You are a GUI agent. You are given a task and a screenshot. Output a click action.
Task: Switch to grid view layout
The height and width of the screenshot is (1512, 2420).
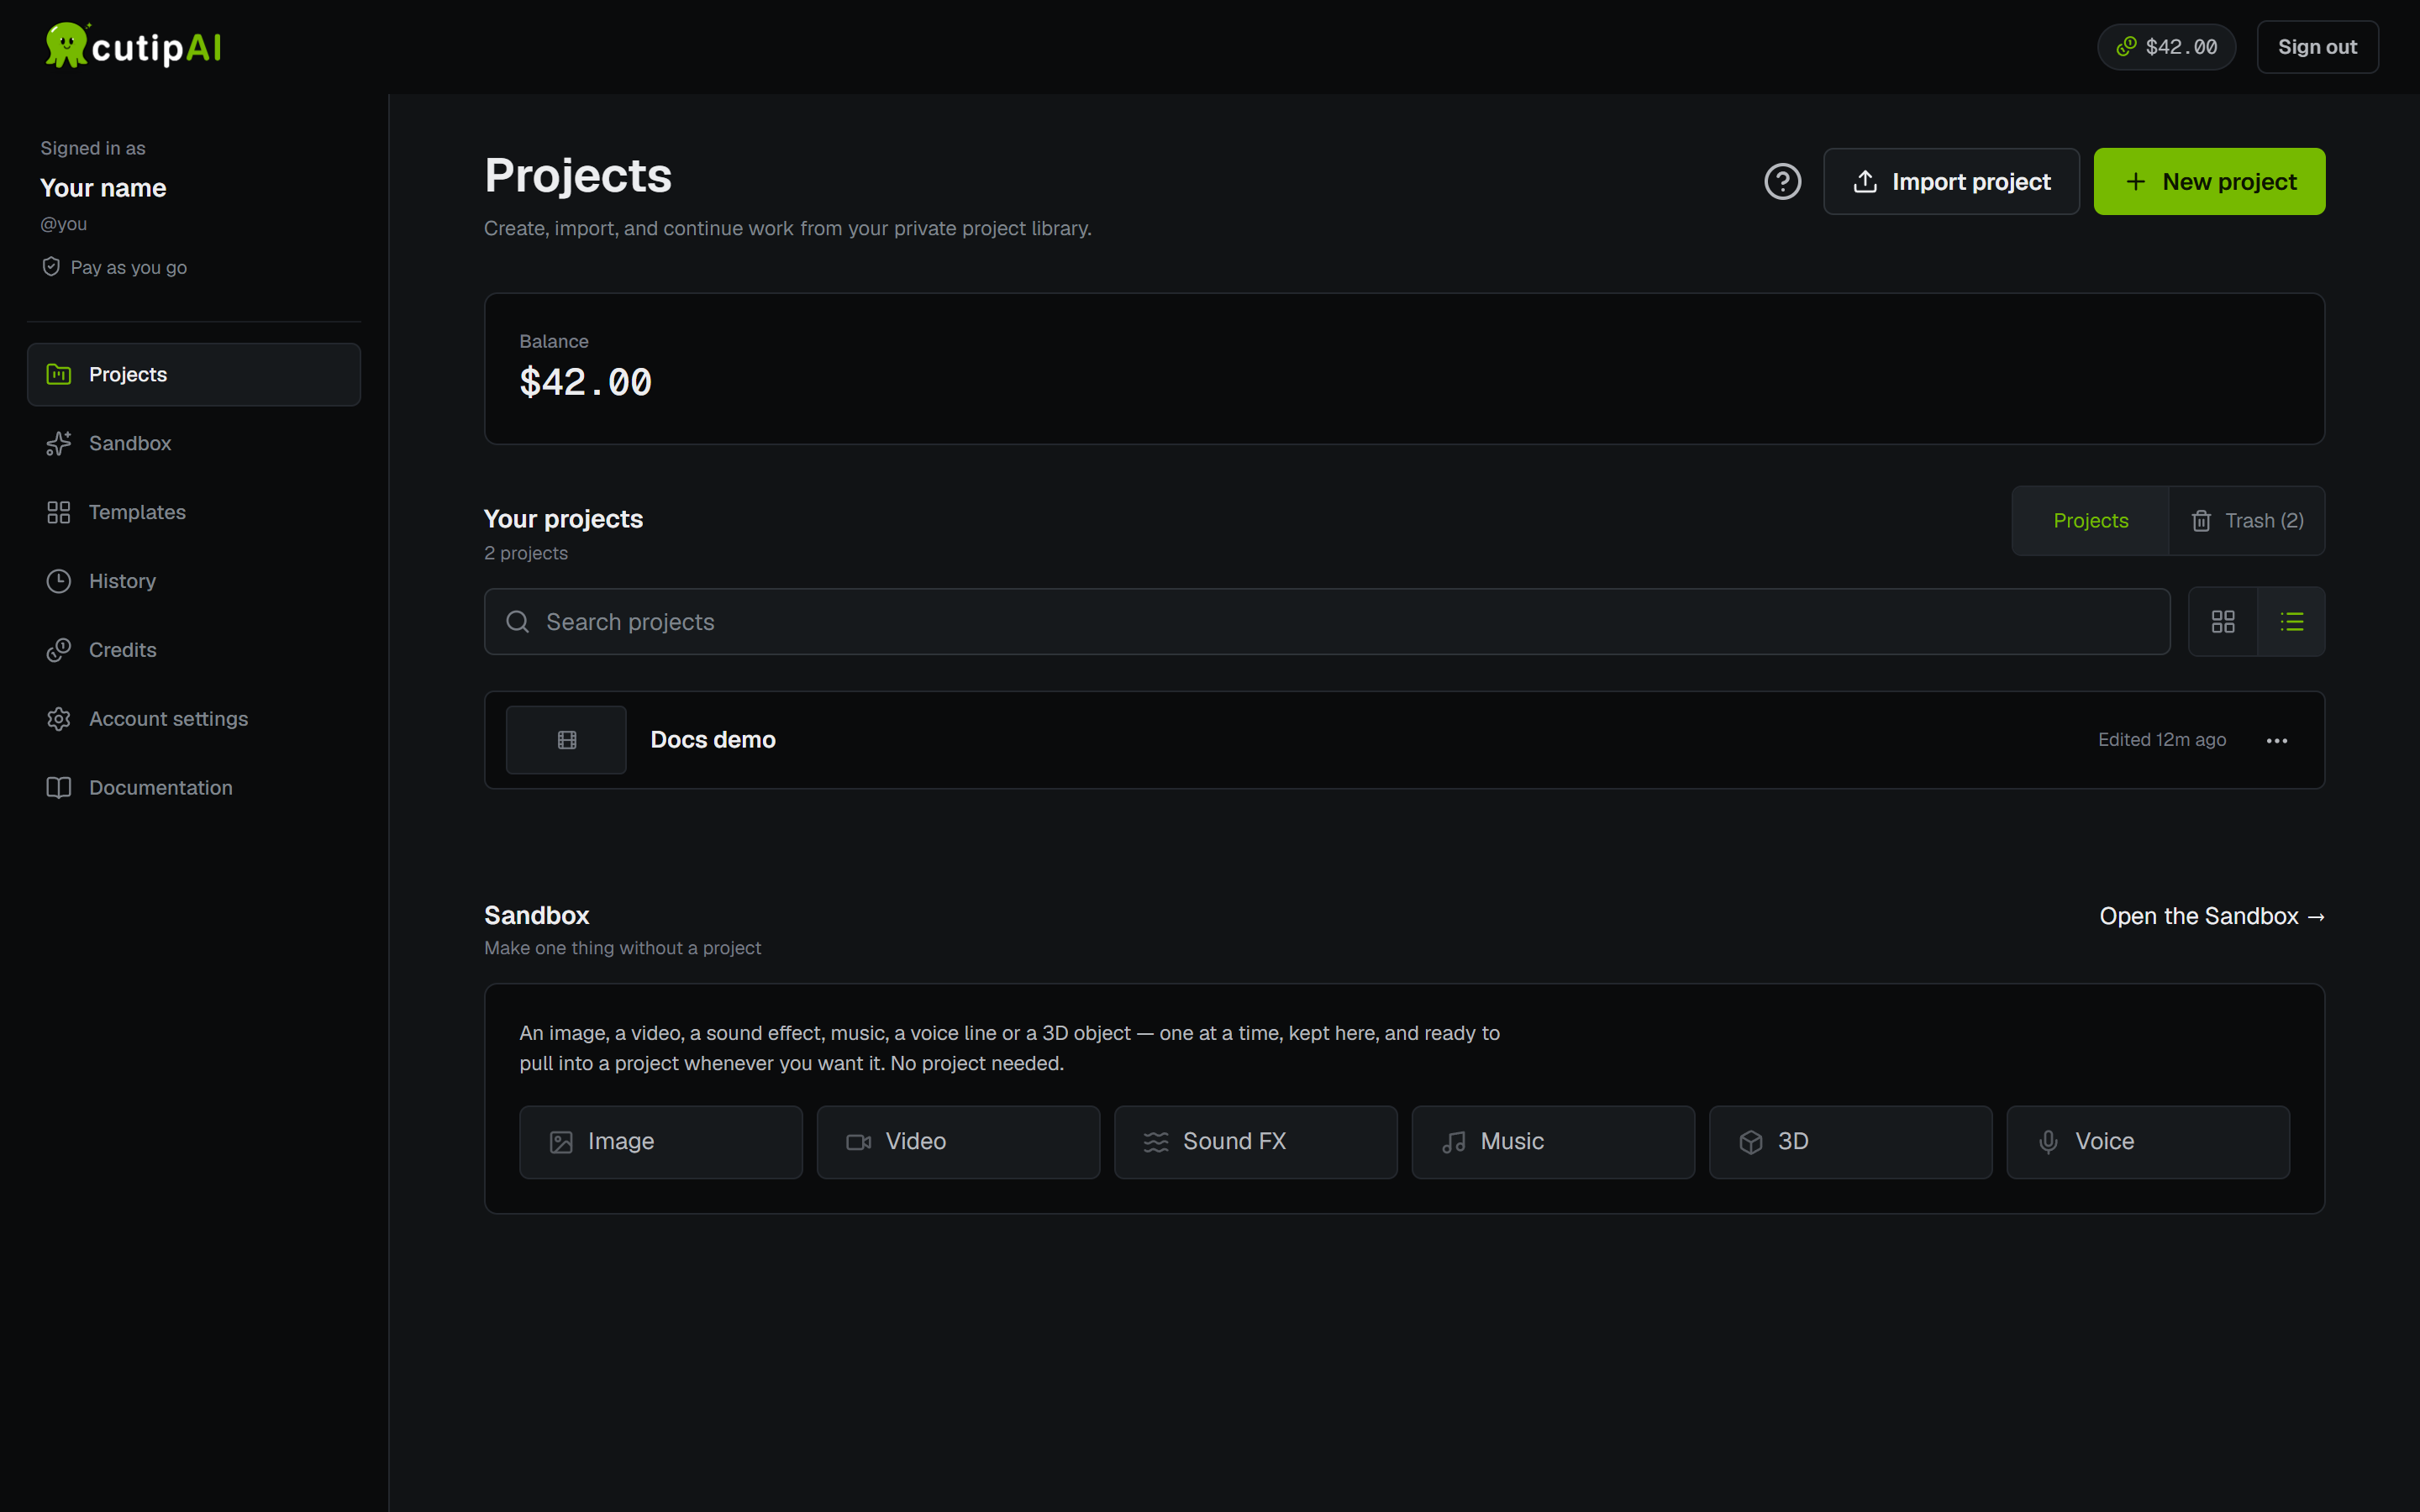pos(2222,622)
